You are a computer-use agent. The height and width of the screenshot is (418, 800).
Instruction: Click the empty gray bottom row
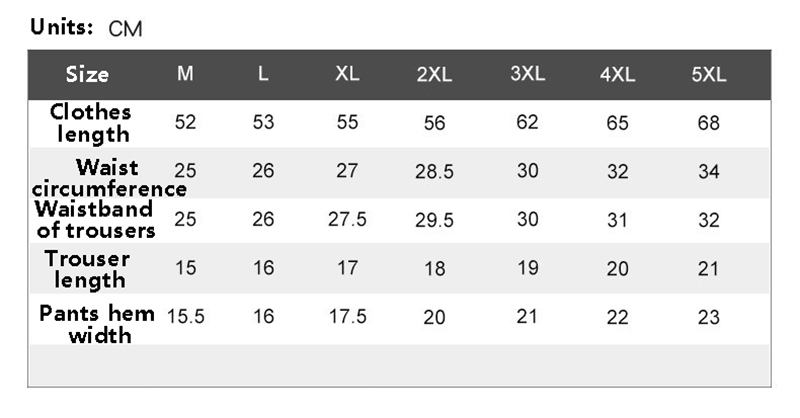[x=399, y=365]
